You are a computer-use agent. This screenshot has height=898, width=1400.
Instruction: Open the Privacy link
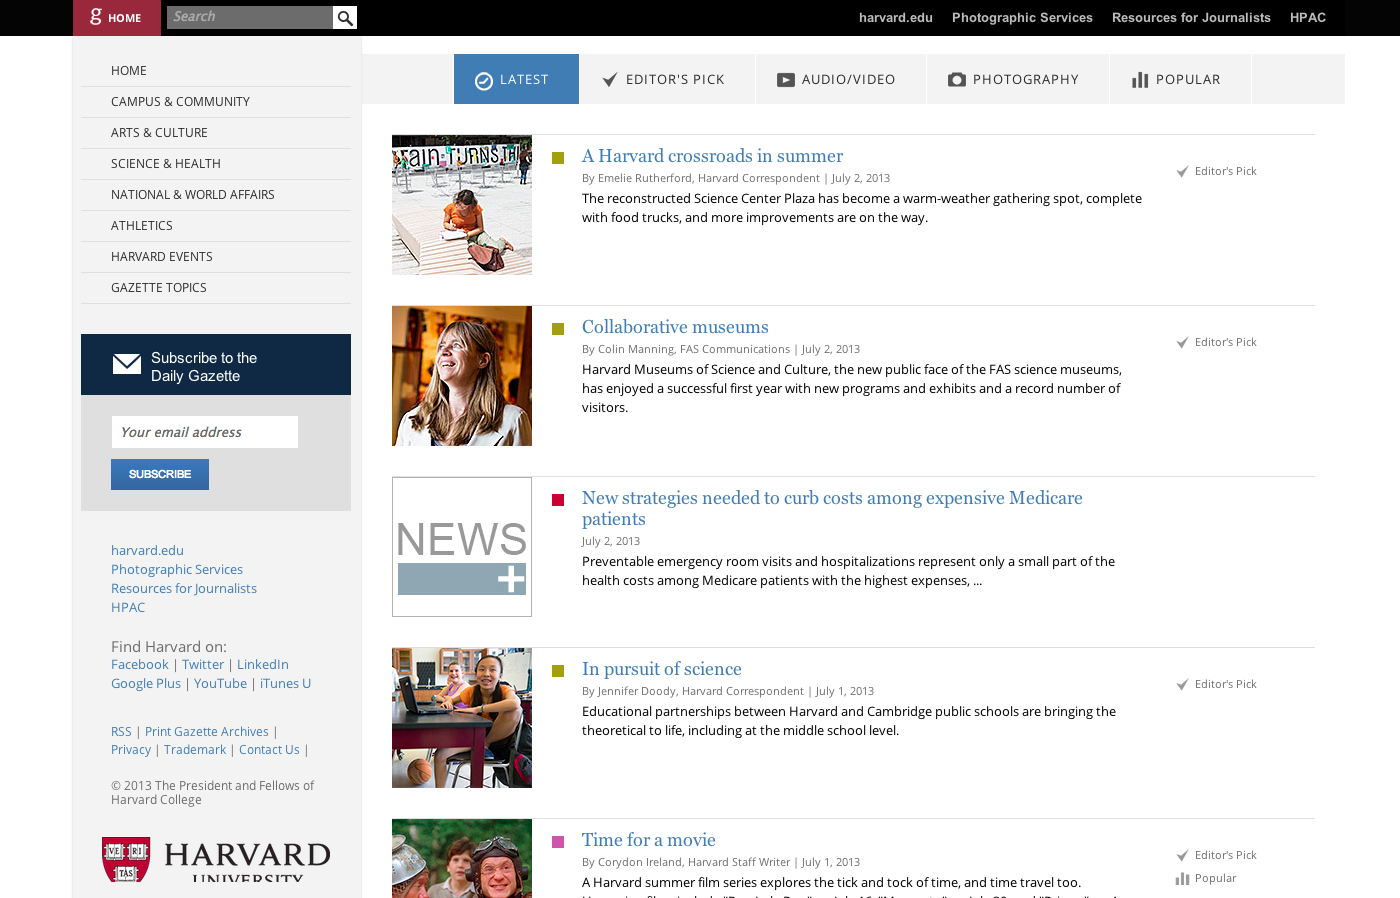pos(131,750)
